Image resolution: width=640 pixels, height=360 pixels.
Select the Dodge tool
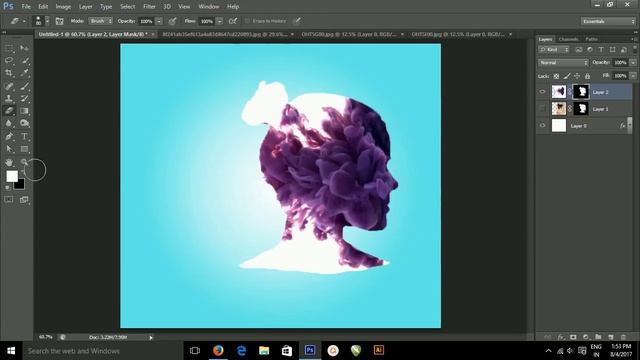click(24, 123)
